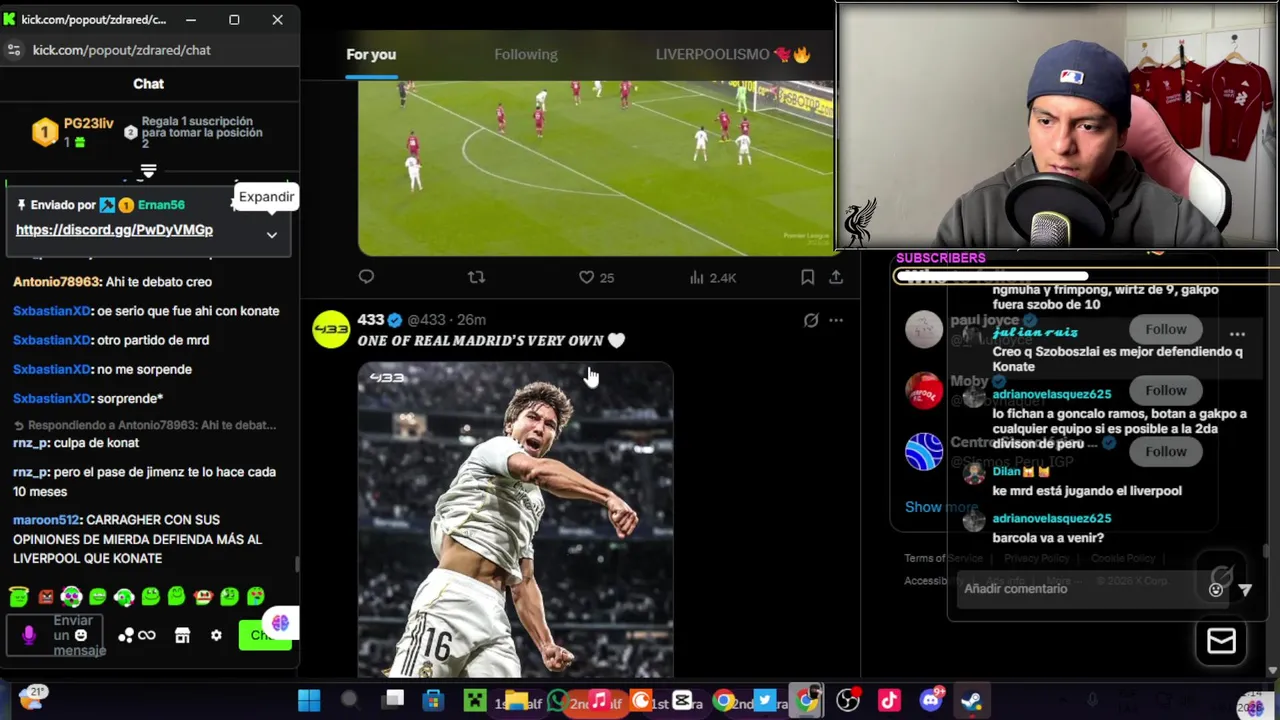
Task: Click Show more in who to follow
Action: click(x=941, y=507)
